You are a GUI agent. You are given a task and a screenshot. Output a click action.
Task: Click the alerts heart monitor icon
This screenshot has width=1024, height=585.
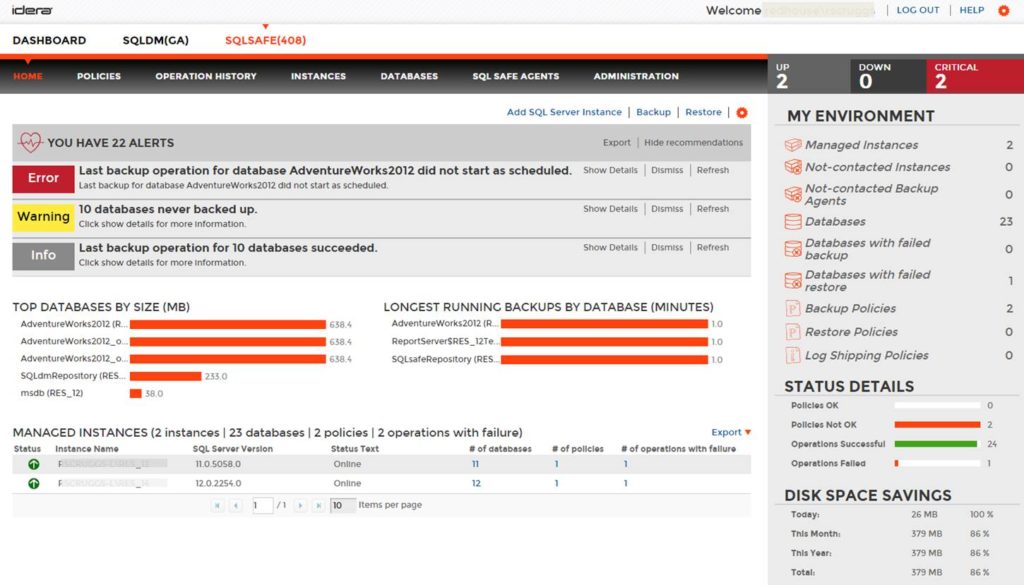[30, 142]
